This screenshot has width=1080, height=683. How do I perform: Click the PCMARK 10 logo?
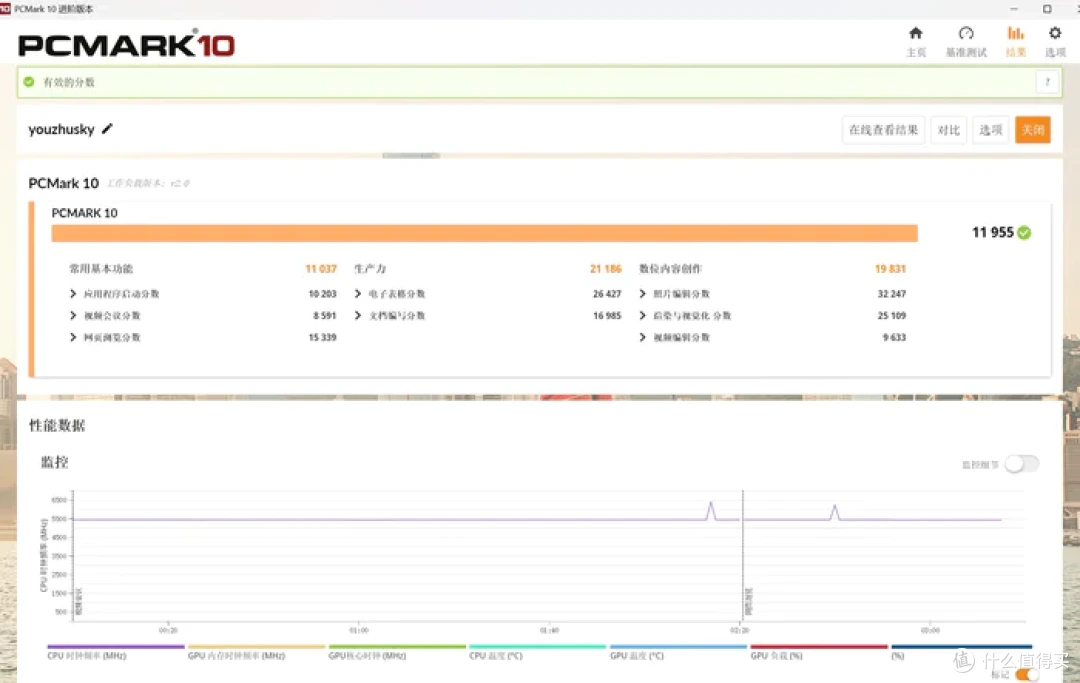click(x=126, y=45)
